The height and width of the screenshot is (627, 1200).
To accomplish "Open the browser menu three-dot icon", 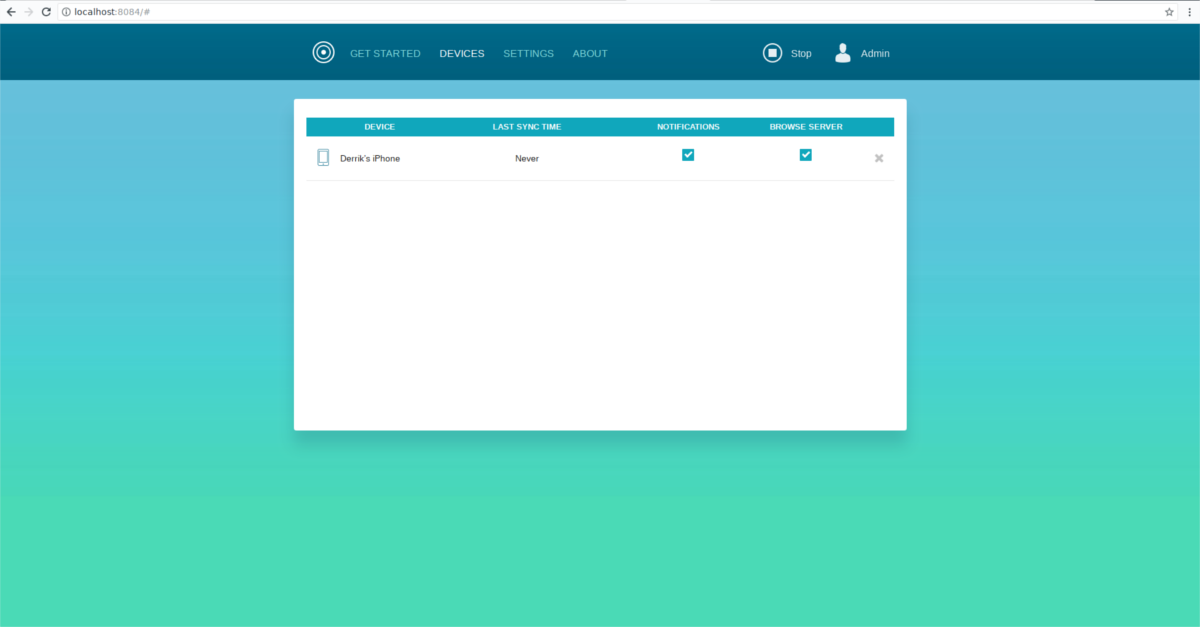I will pos(1188,12).
